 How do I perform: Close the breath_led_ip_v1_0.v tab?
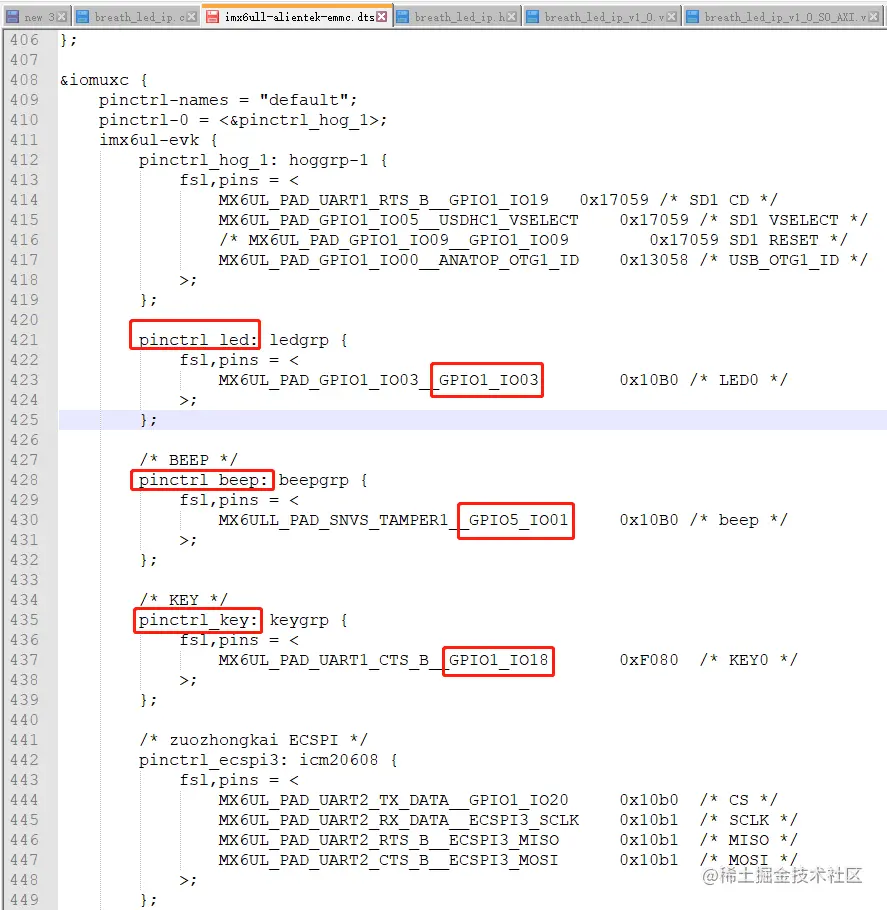tap(672, 17)
